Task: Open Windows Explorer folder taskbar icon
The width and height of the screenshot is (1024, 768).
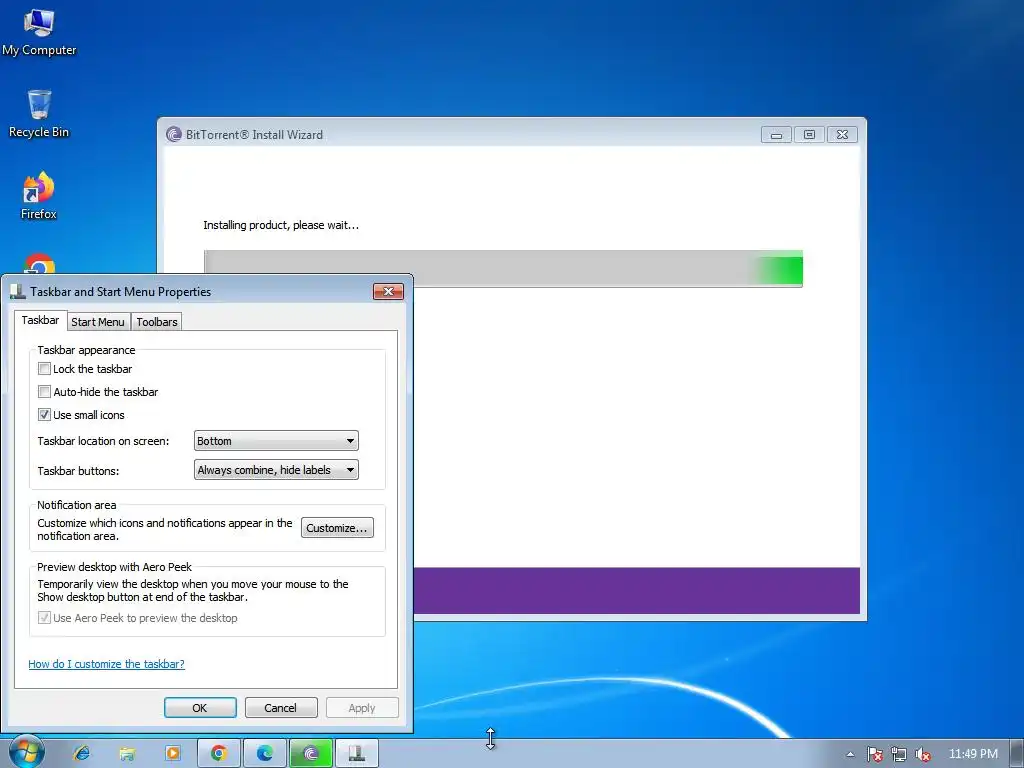Action: point(127,754)
